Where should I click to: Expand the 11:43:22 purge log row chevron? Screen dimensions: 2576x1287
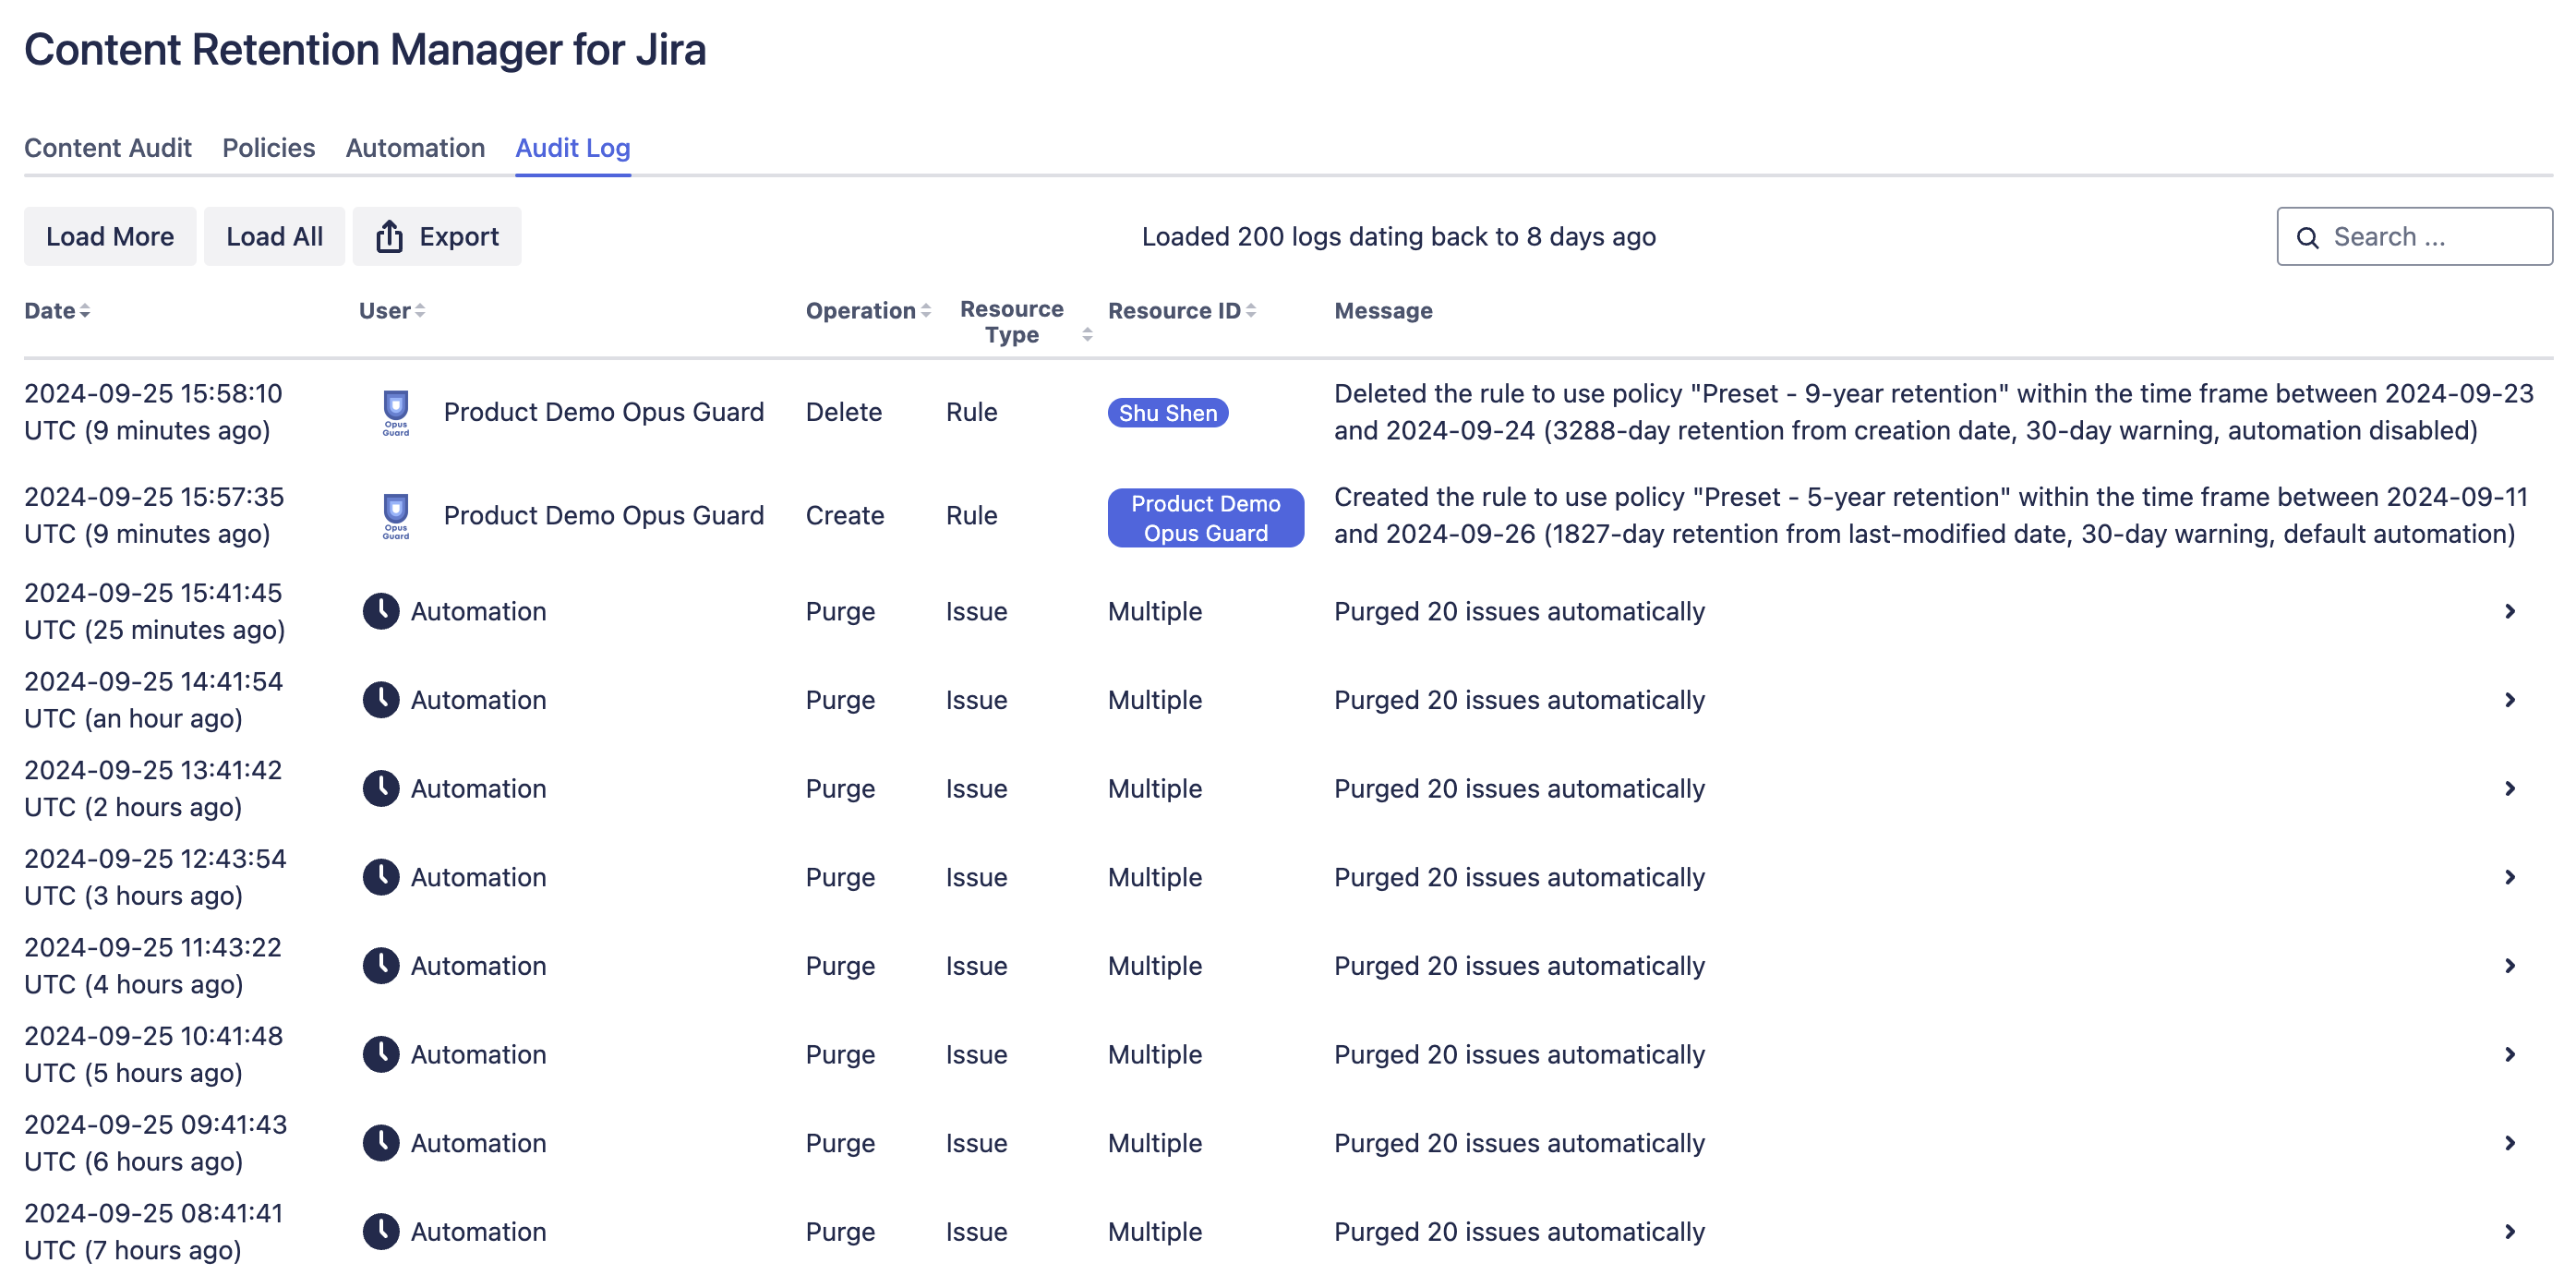tap(2509, 966)
